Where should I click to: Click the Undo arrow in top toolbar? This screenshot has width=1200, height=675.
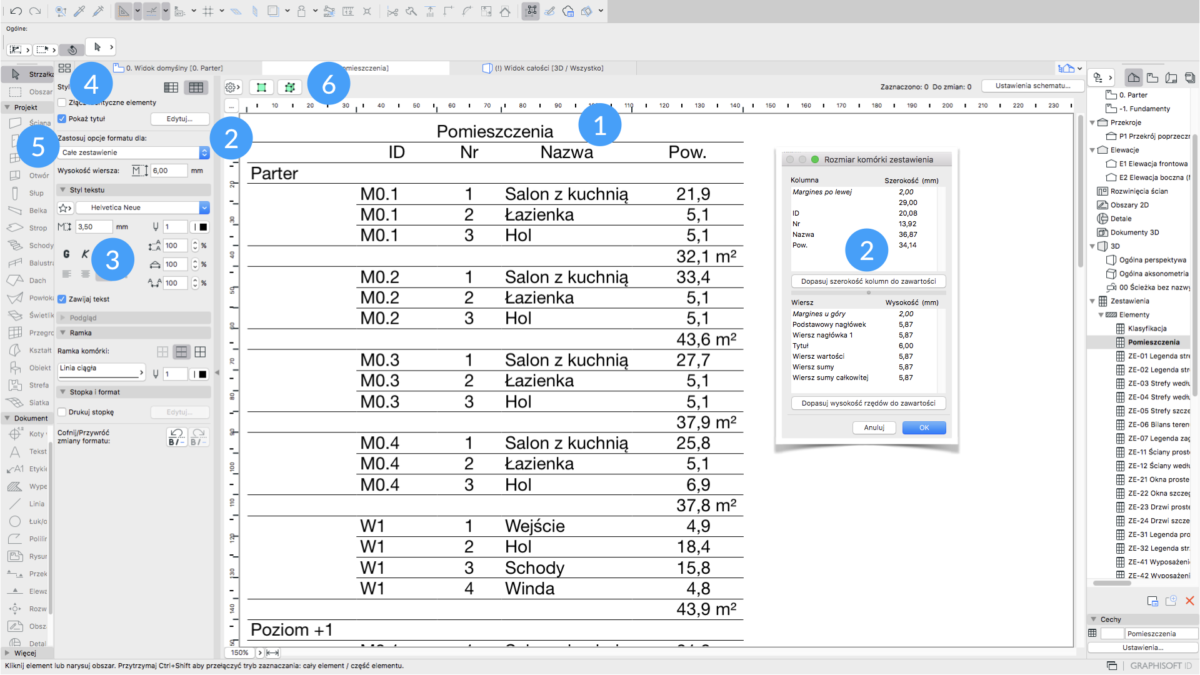[x=16, y=11]
